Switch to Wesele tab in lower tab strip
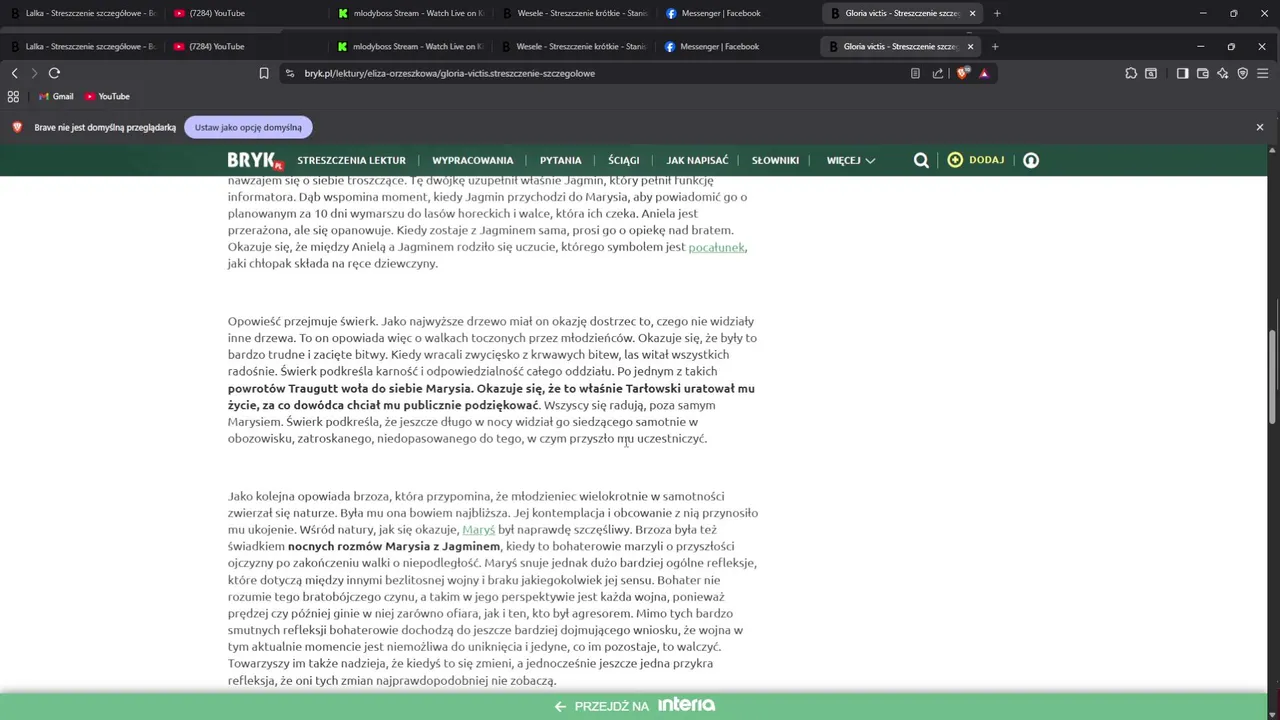1280x720 pixels. pyautogui.click(x=575, y=46)
